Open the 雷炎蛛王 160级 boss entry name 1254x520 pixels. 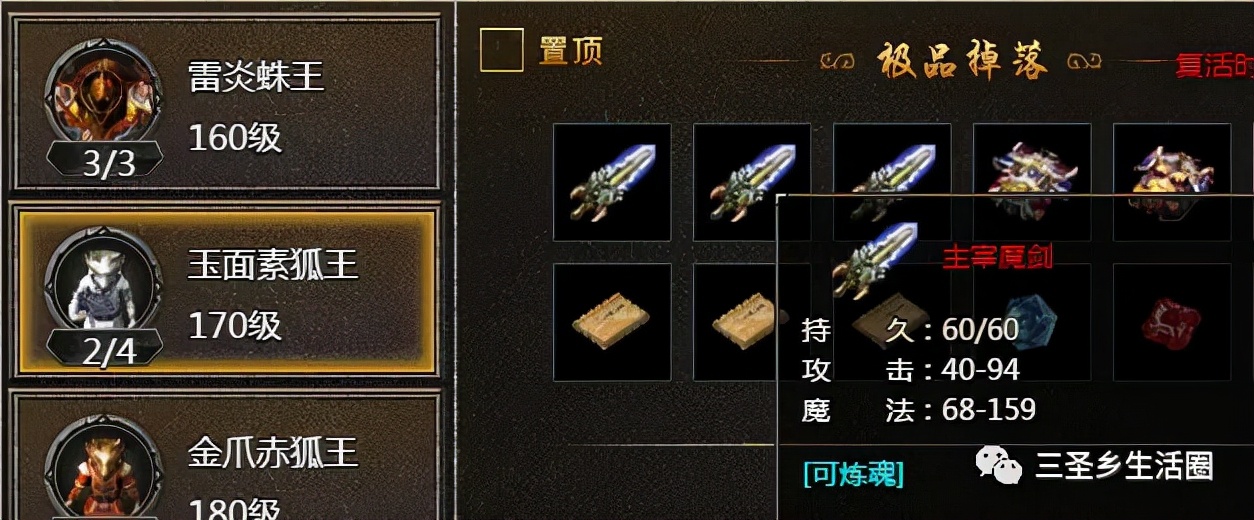(x=257, y=75)
